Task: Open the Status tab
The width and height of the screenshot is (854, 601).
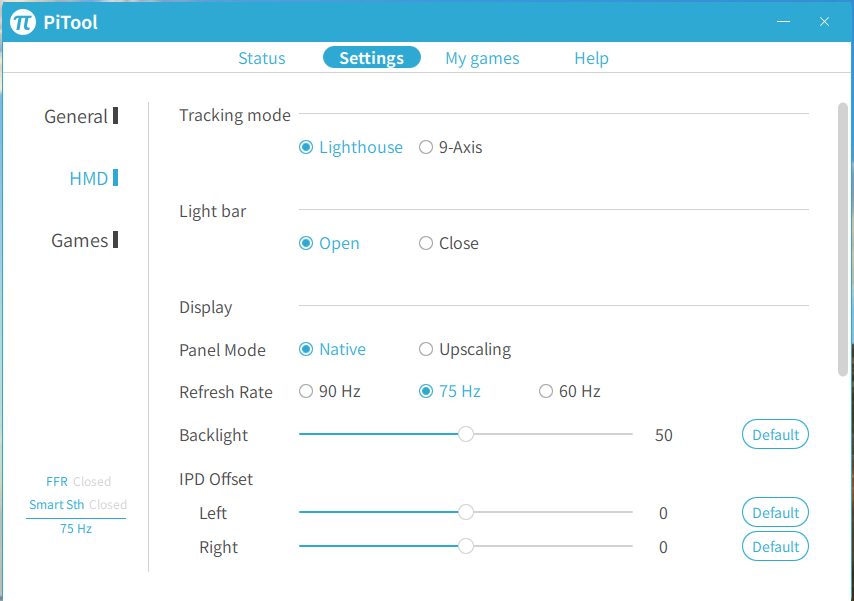Action: tap(261, 58)
